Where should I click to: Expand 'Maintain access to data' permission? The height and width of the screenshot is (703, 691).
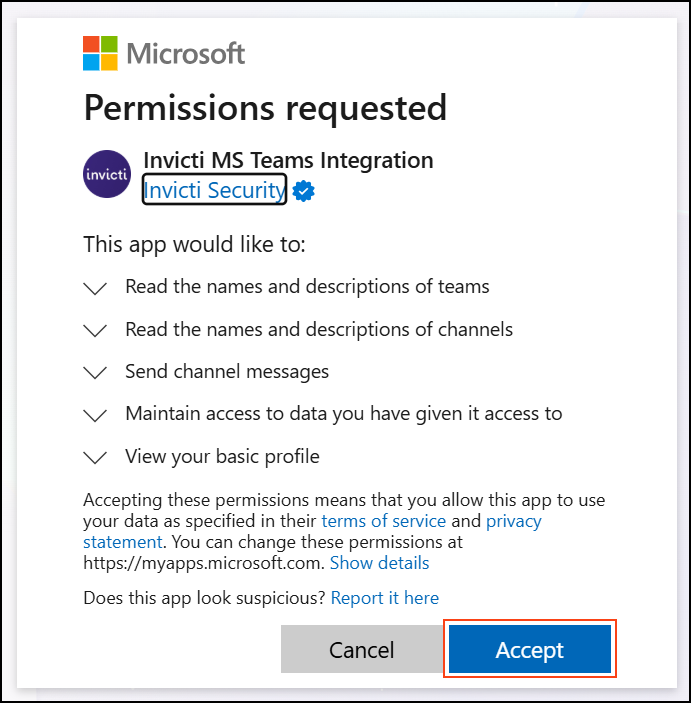click(95, 415)
